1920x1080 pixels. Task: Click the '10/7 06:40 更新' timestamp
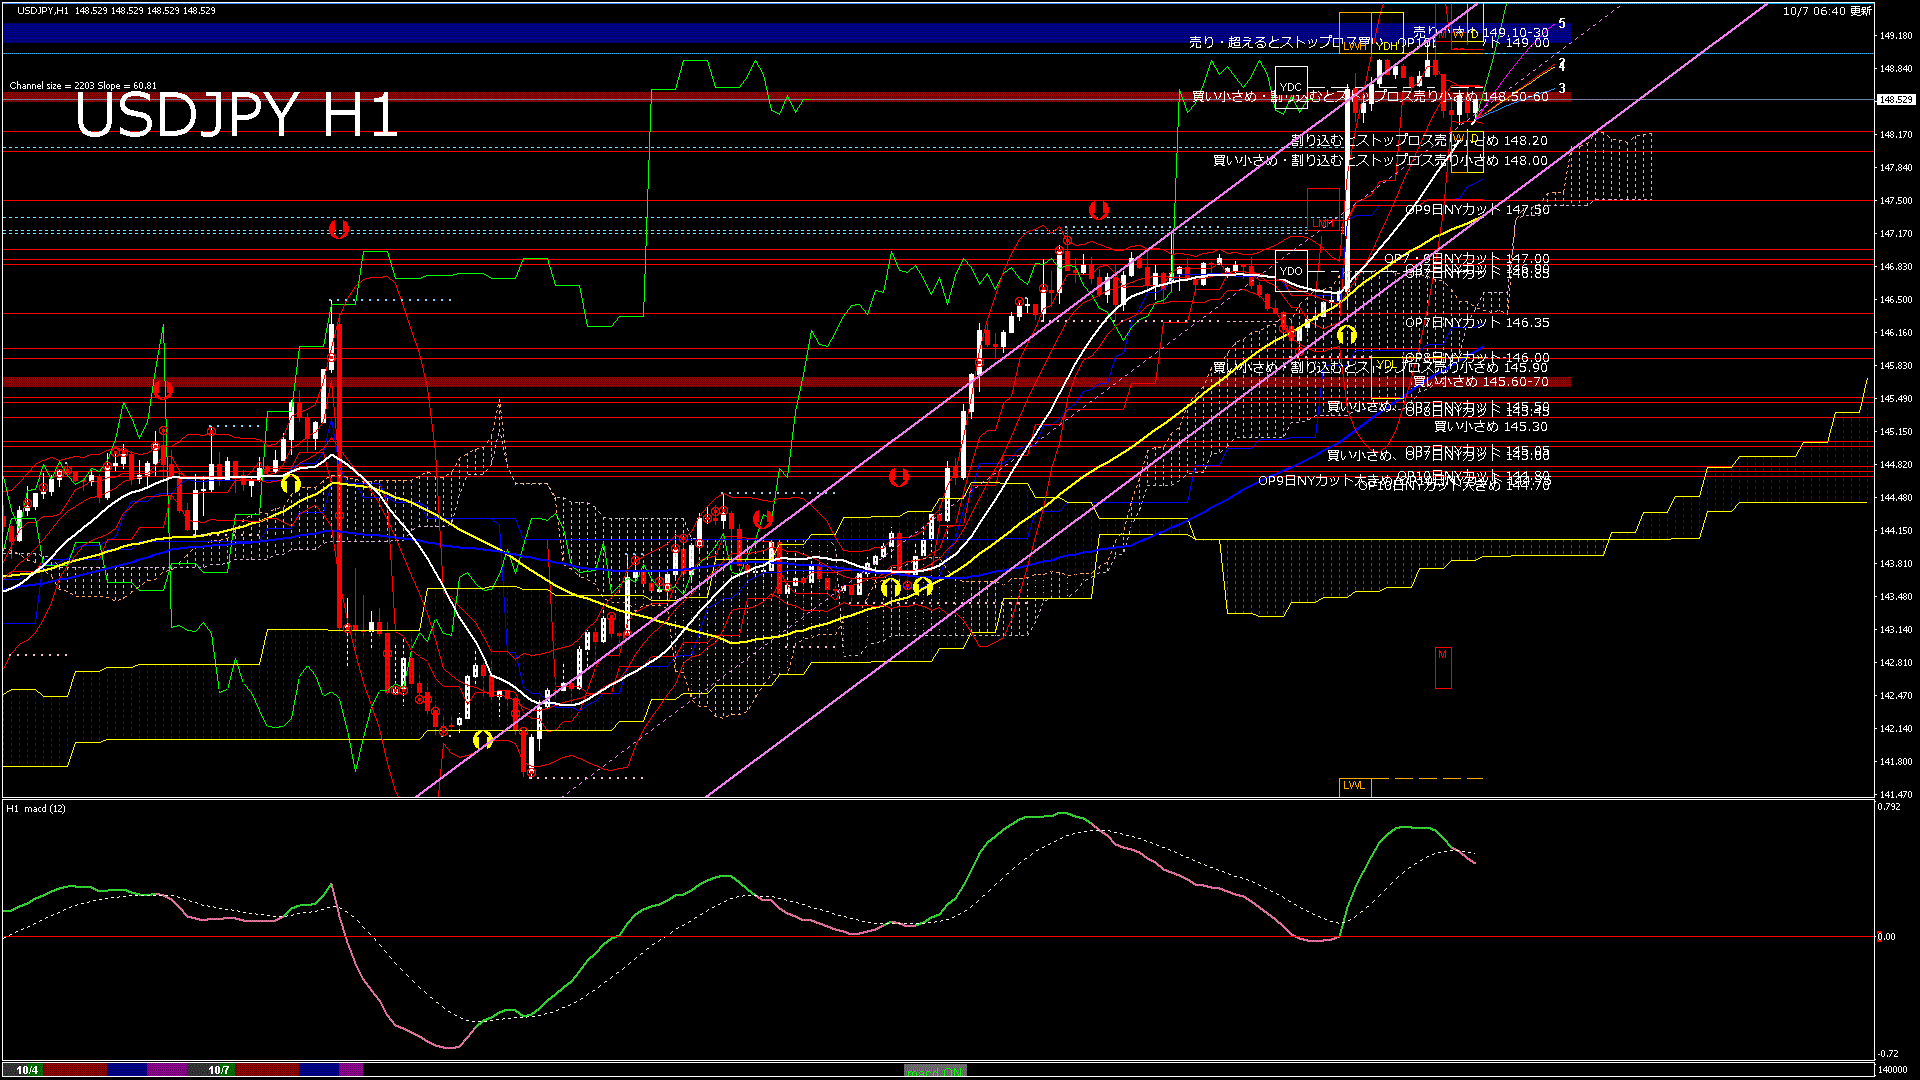point(1827,11)
